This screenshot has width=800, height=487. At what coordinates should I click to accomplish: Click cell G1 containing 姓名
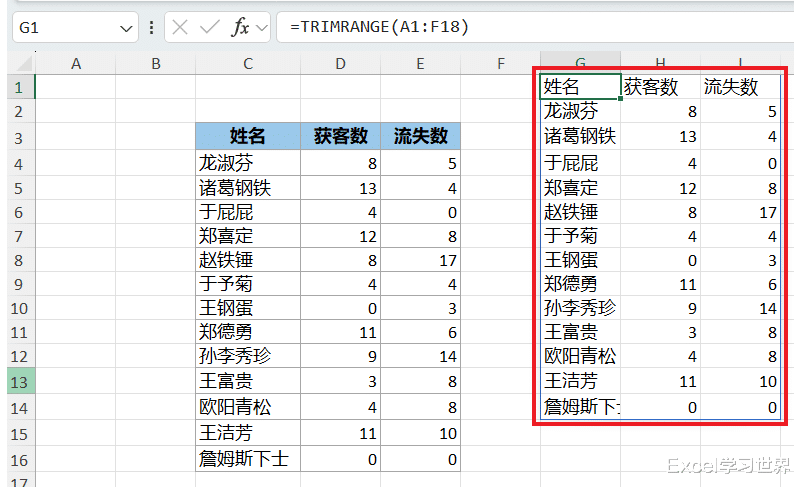581,87
